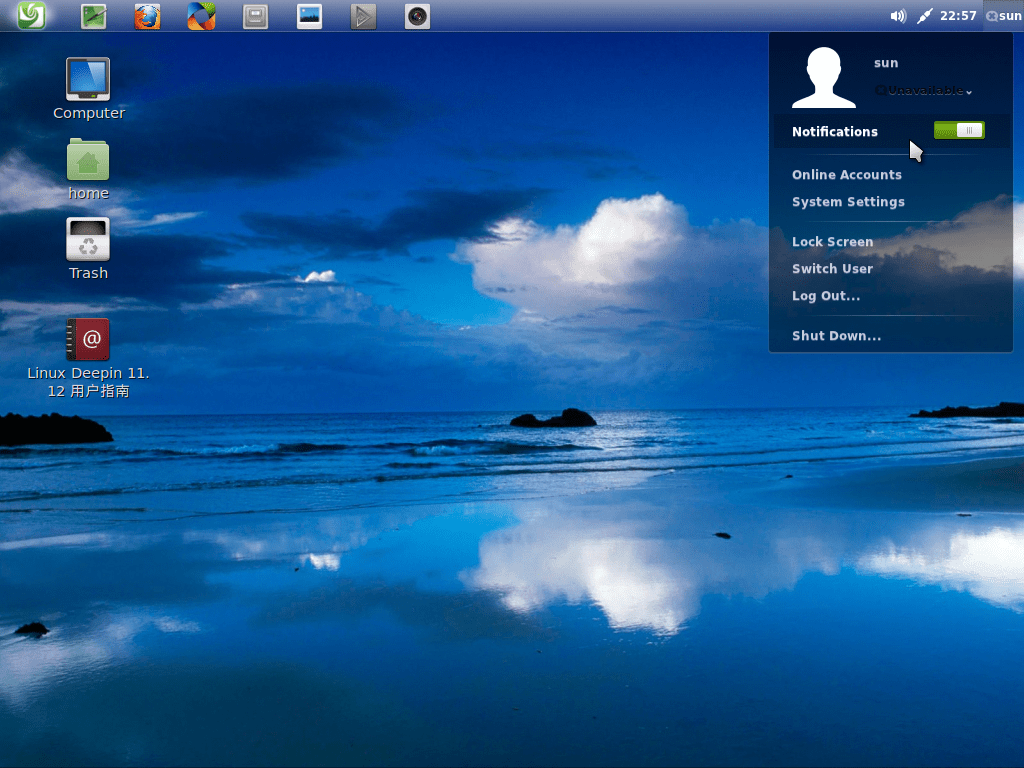Open the media player taskbar icon
Image resolution: width=1024 pixels, height=768 pixels.
[x=363, y=15]
